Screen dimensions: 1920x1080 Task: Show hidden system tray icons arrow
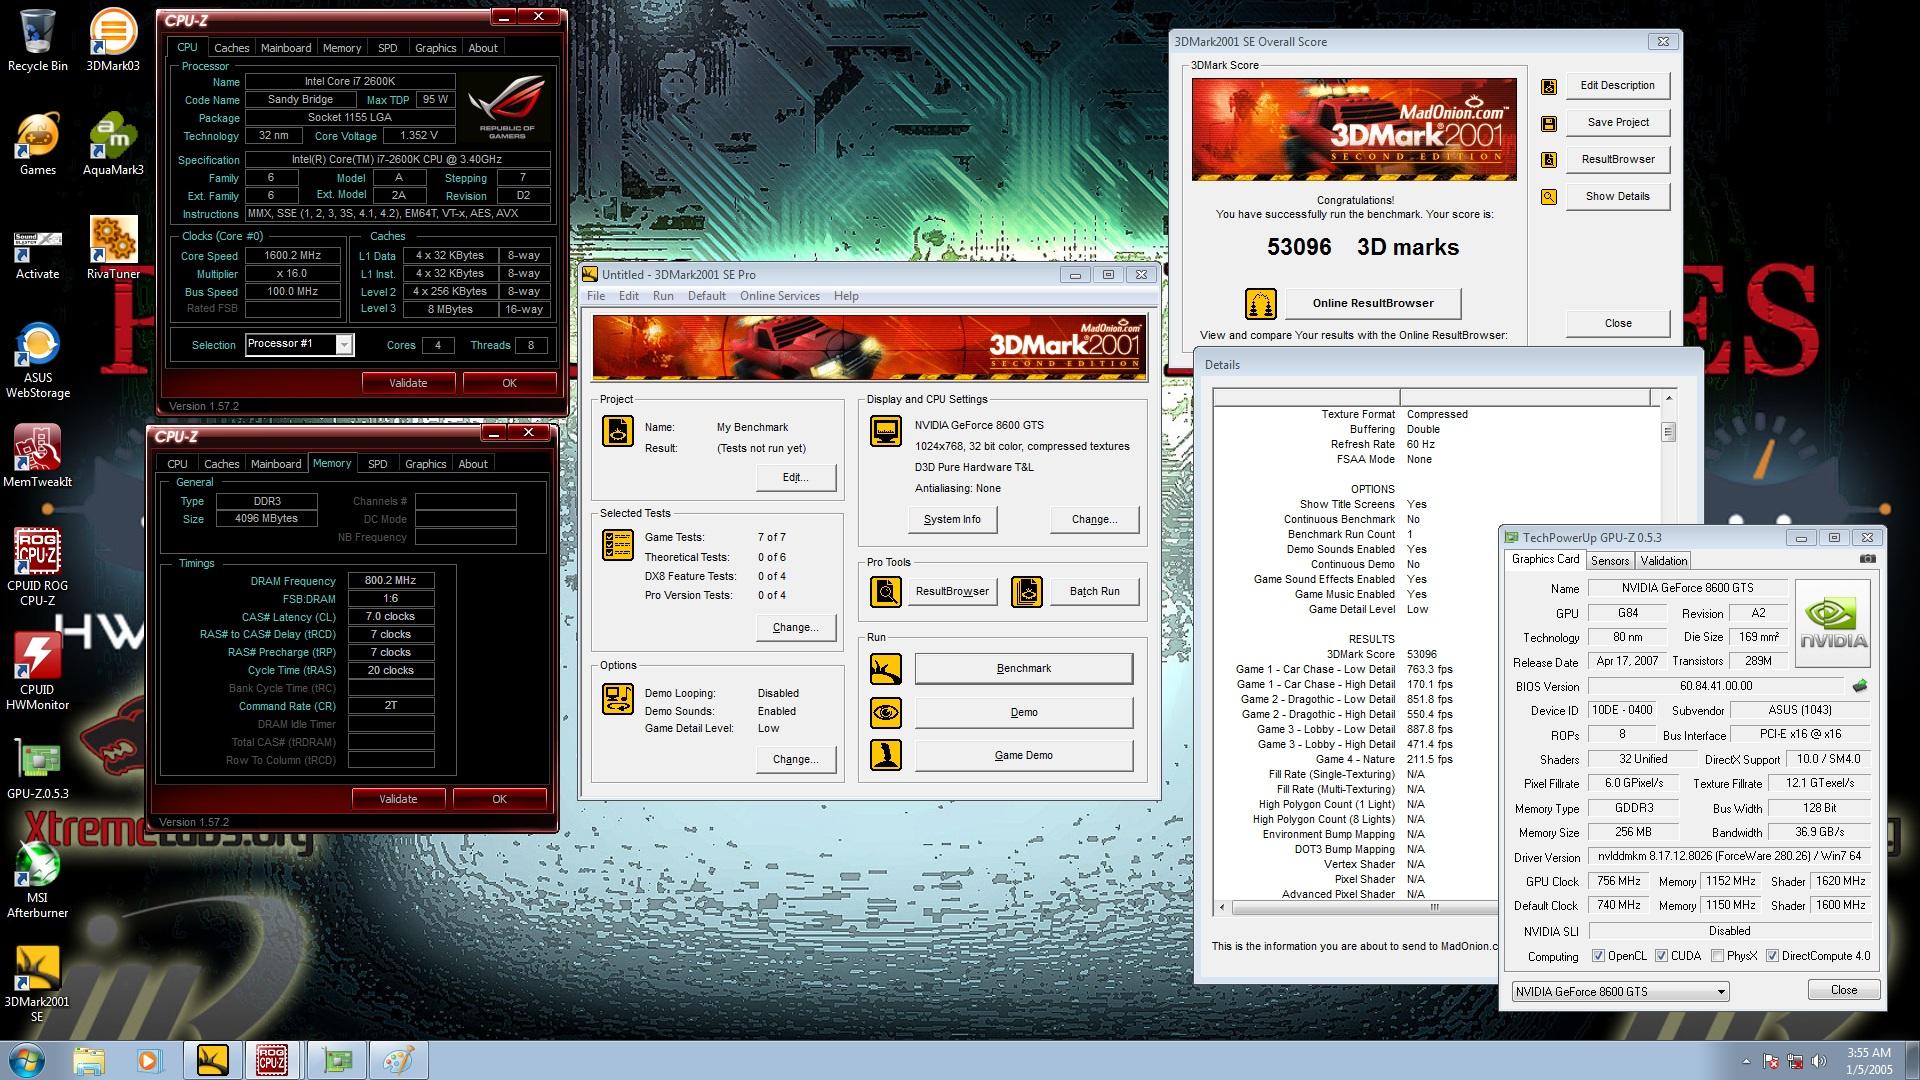pyautogui.click(x=1746, y=1061)
